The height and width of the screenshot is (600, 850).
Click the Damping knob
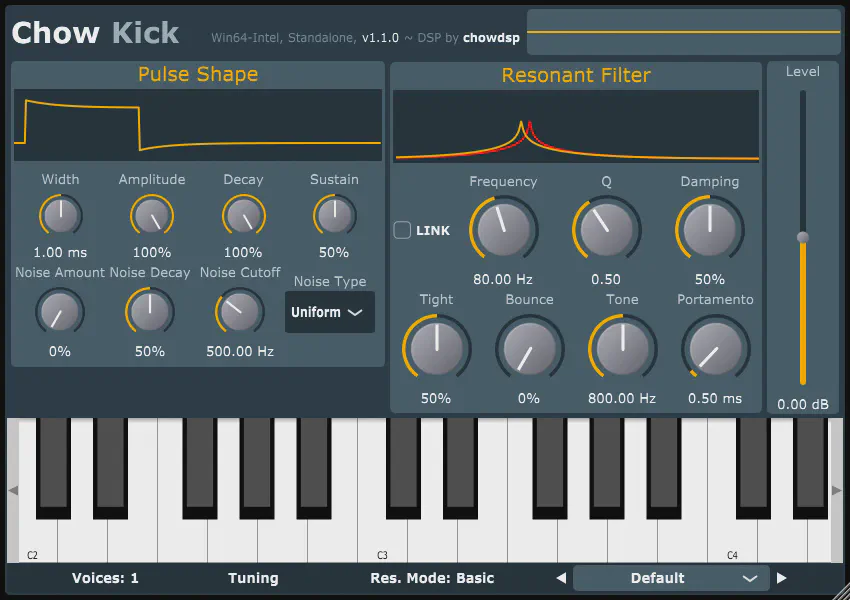[709, 227]
